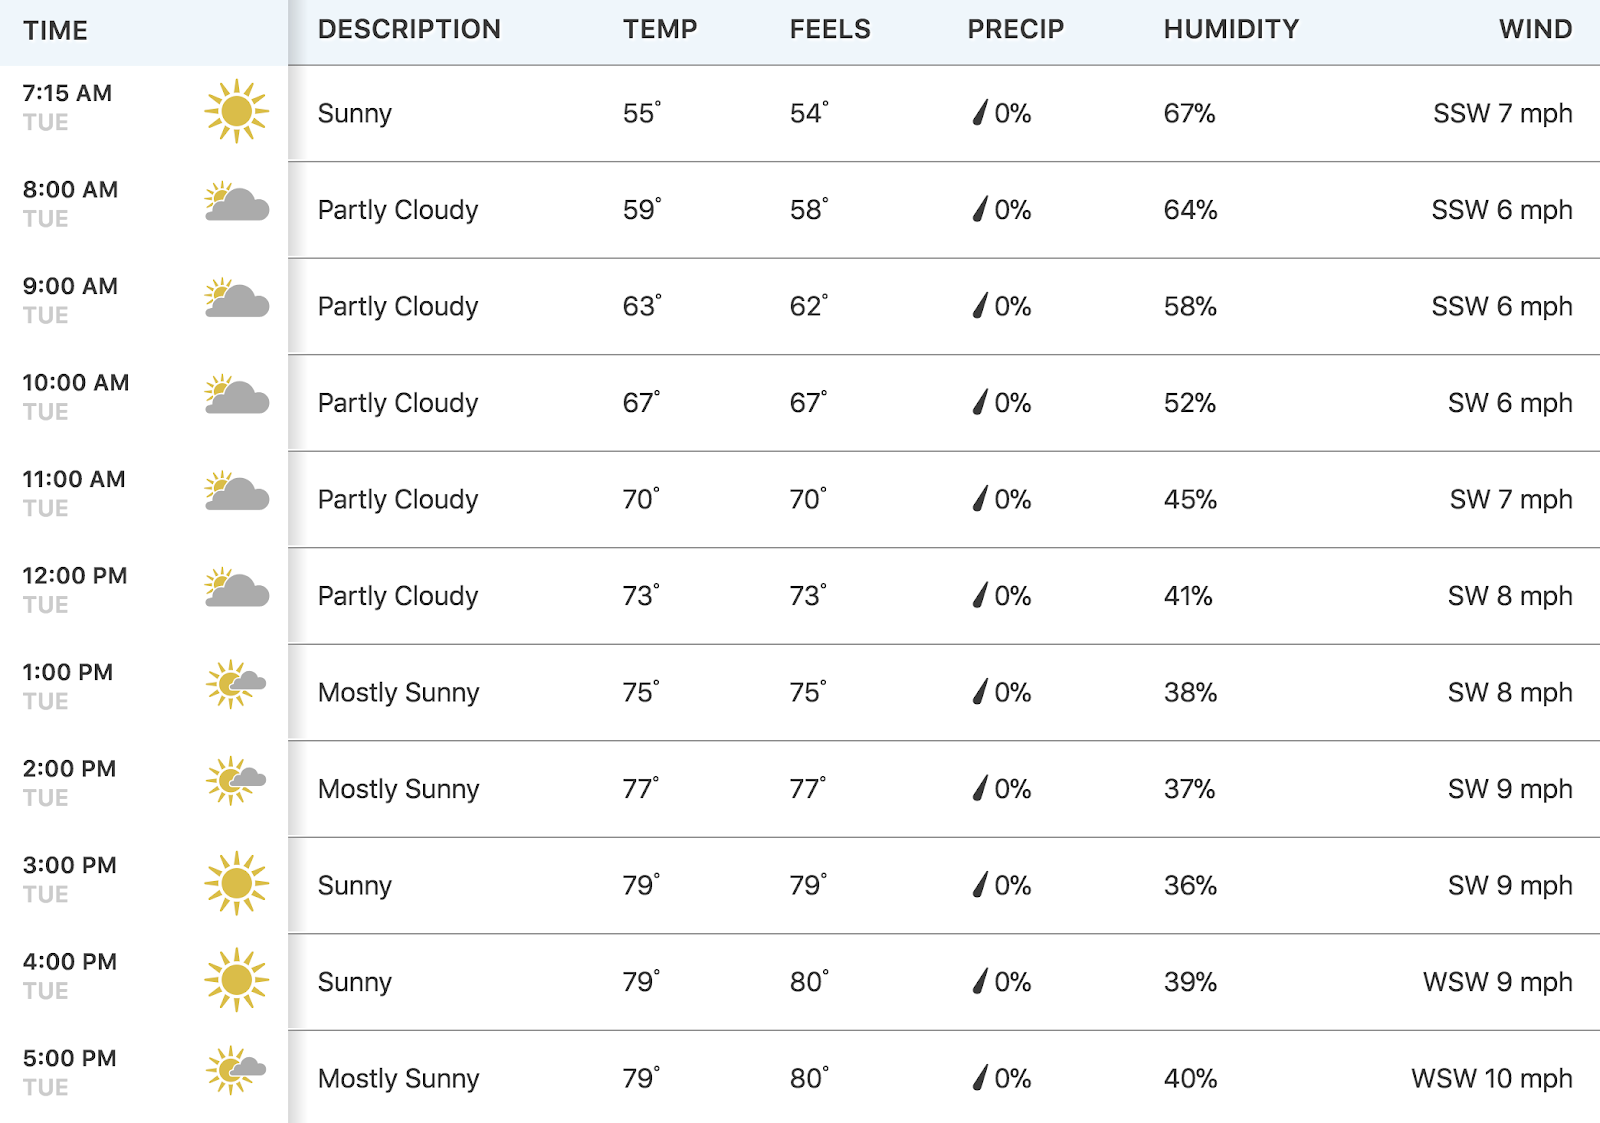Click the precipitation drop icon at 9:00 AM
The width and height of the screenshot is (1600, 1123).
[x=980, y=306]
